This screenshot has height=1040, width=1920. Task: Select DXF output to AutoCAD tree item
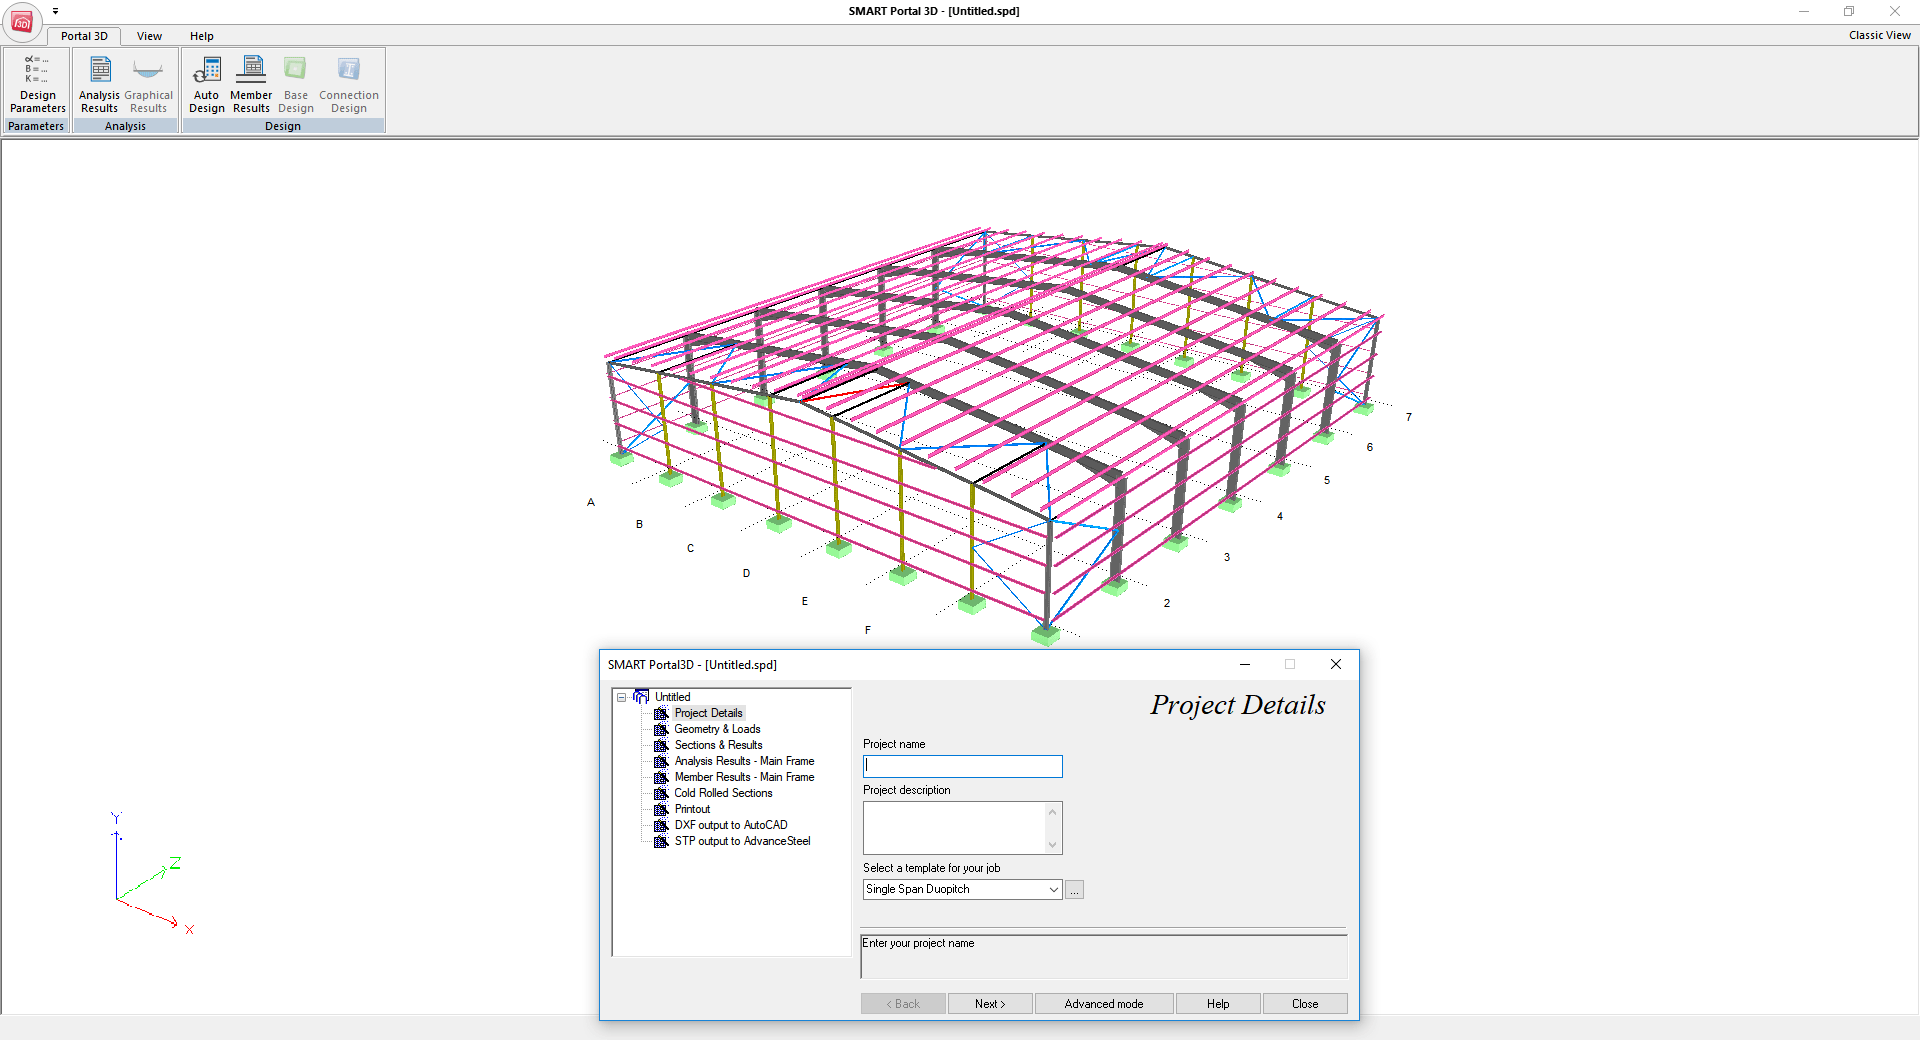(x=731, y=825)
